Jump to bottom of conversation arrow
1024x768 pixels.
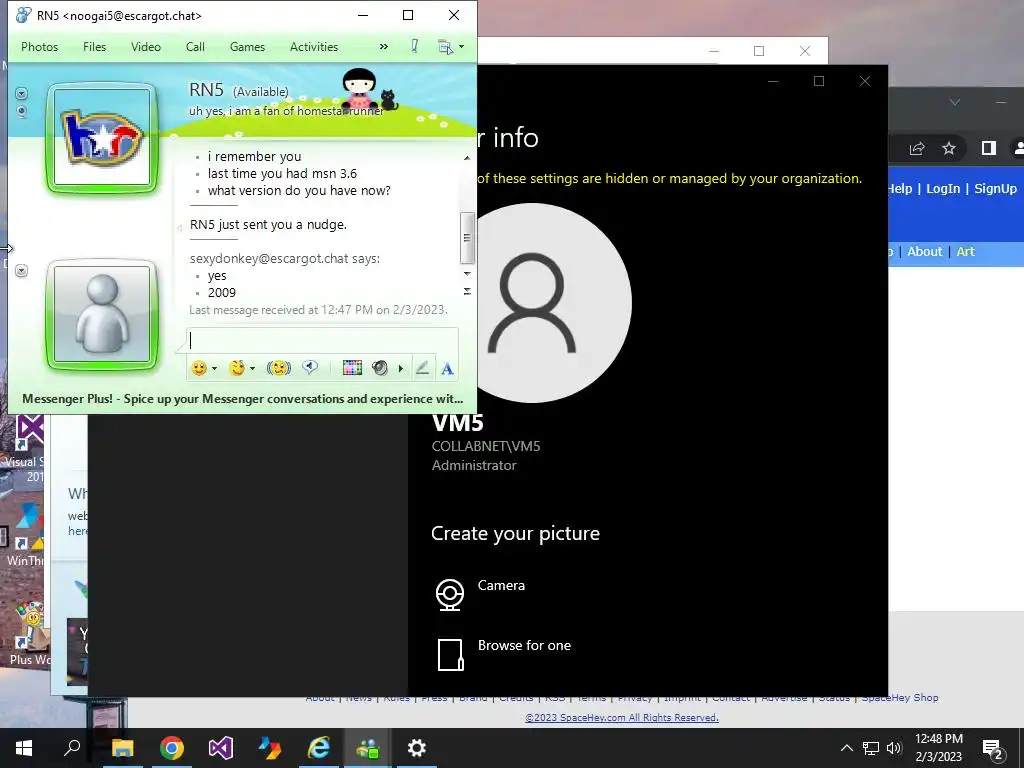coord(467,291)
